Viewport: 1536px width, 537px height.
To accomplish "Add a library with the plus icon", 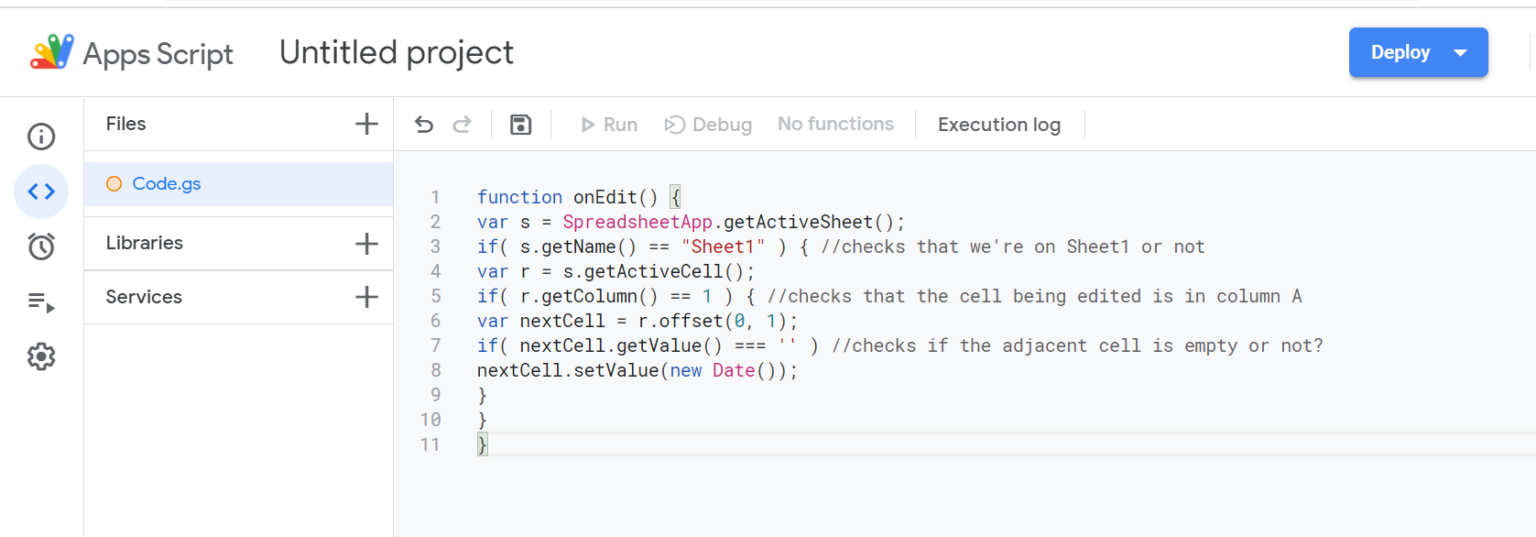I will (x=367, y=243).
